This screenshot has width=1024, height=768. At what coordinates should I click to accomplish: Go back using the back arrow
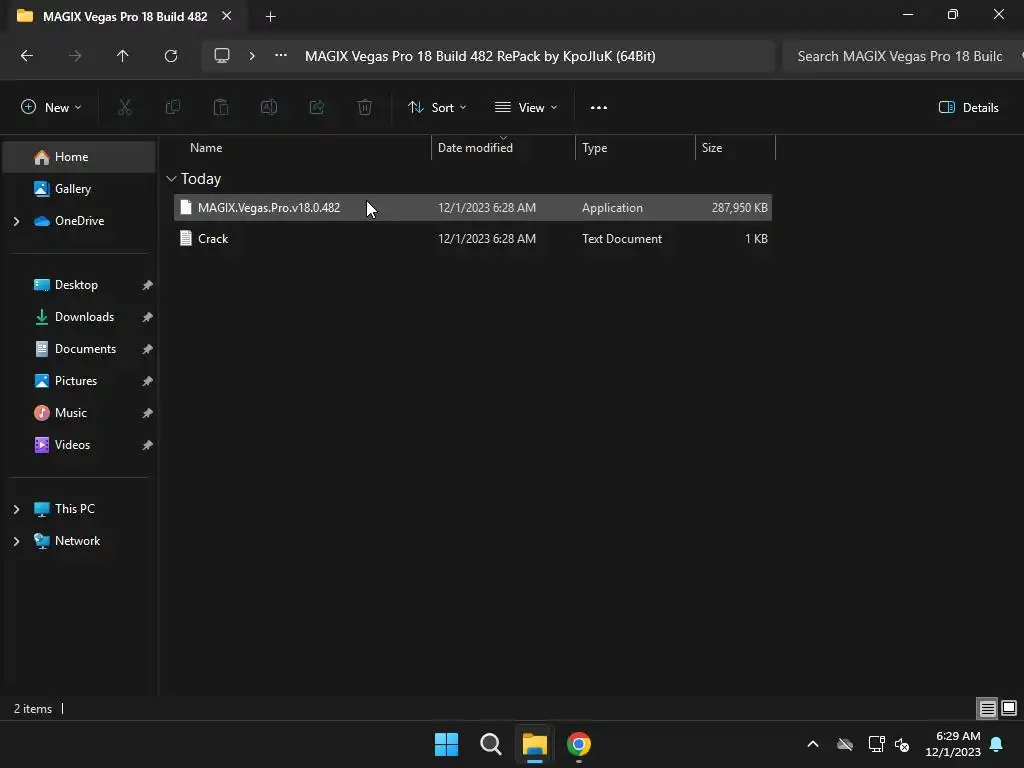[x=27, y=56]
